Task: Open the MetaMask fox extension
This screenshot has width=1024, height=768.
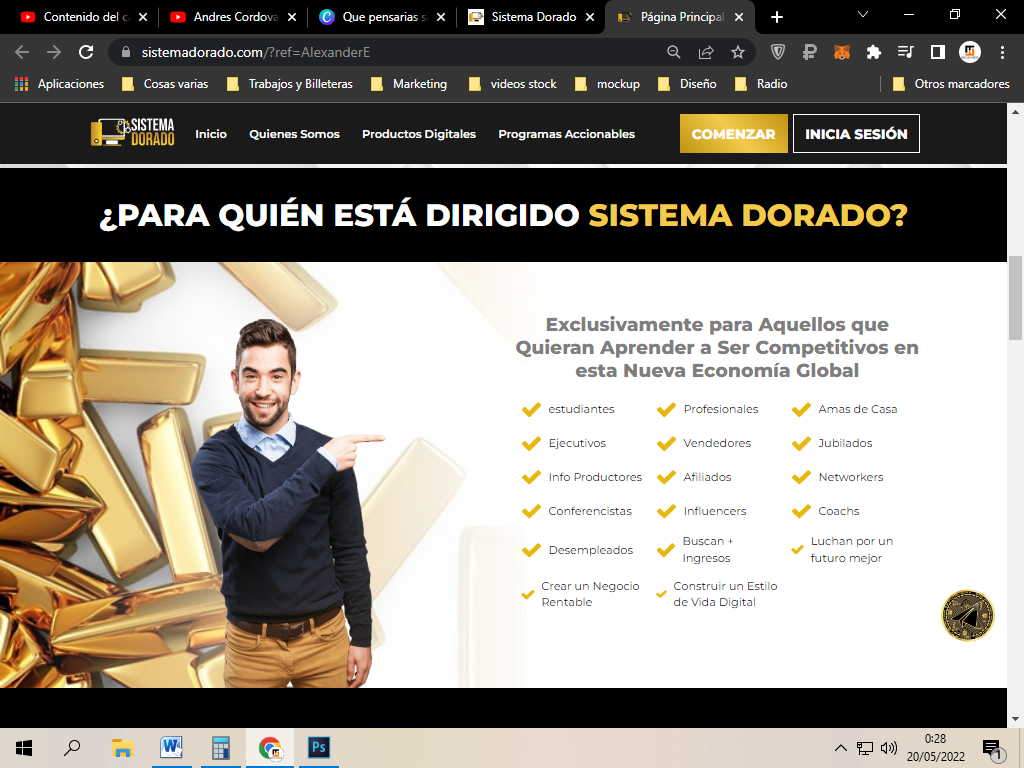Action: [842, 52]
